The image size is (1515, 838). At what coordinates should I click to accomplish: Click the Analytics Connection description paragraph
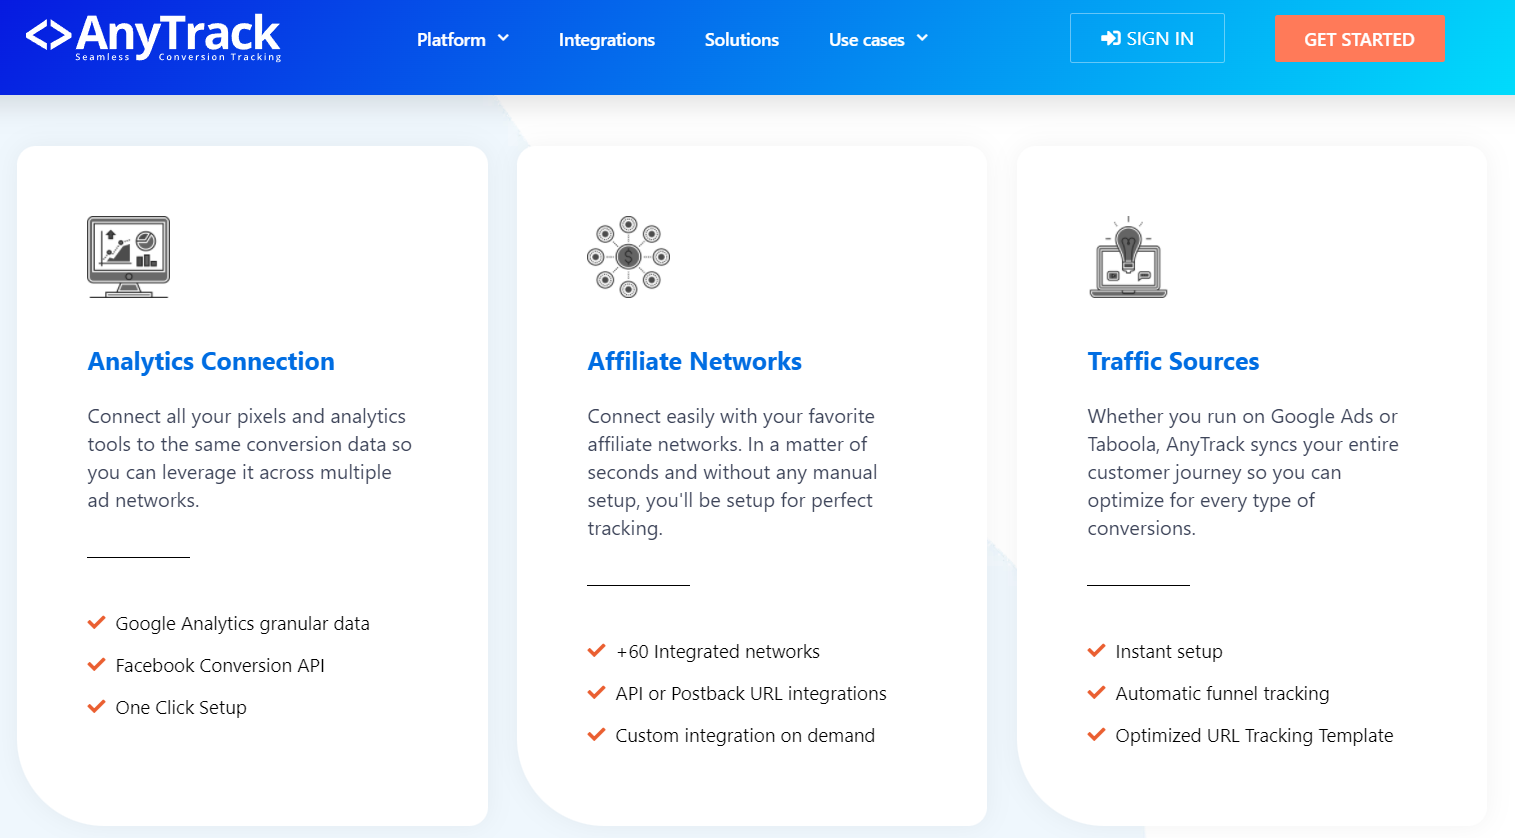pyautogui.click(x=250, y=458)
